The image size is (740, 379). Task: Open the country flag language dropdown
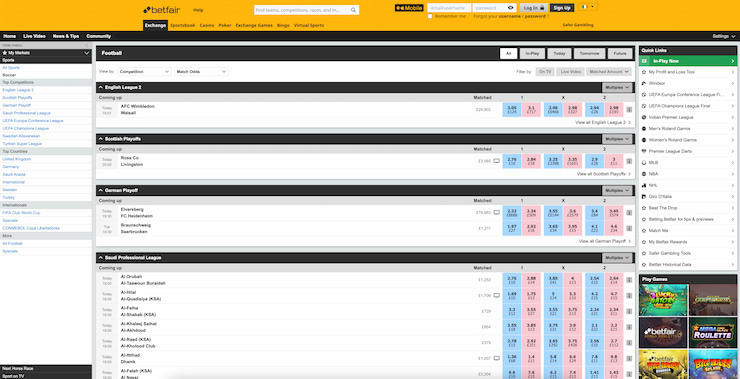pyautogui.click(x=588, y=7)
